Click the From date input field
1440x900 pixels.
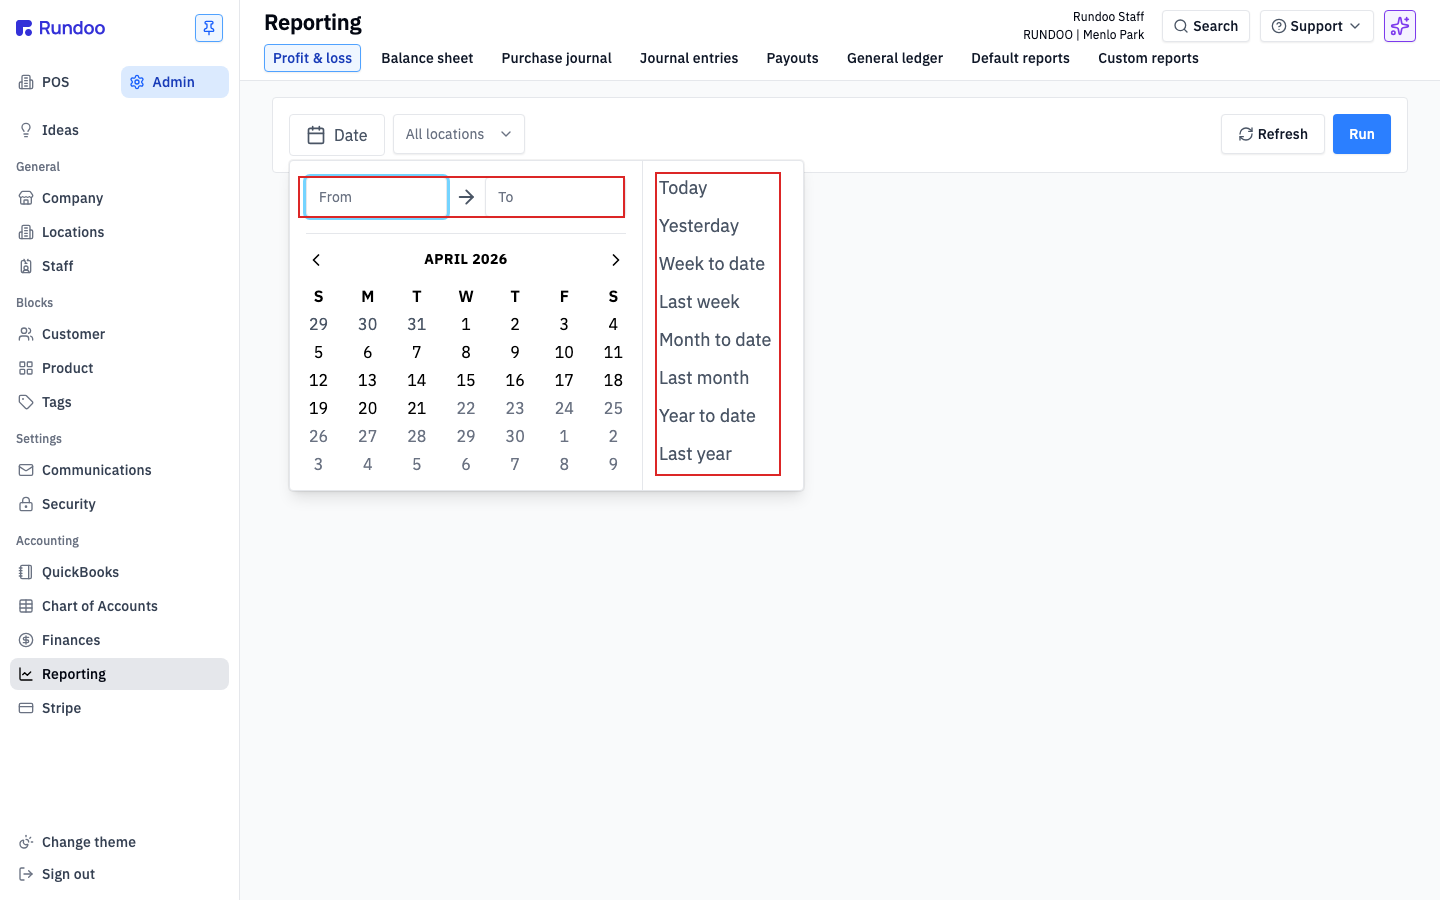click(376, 197)
